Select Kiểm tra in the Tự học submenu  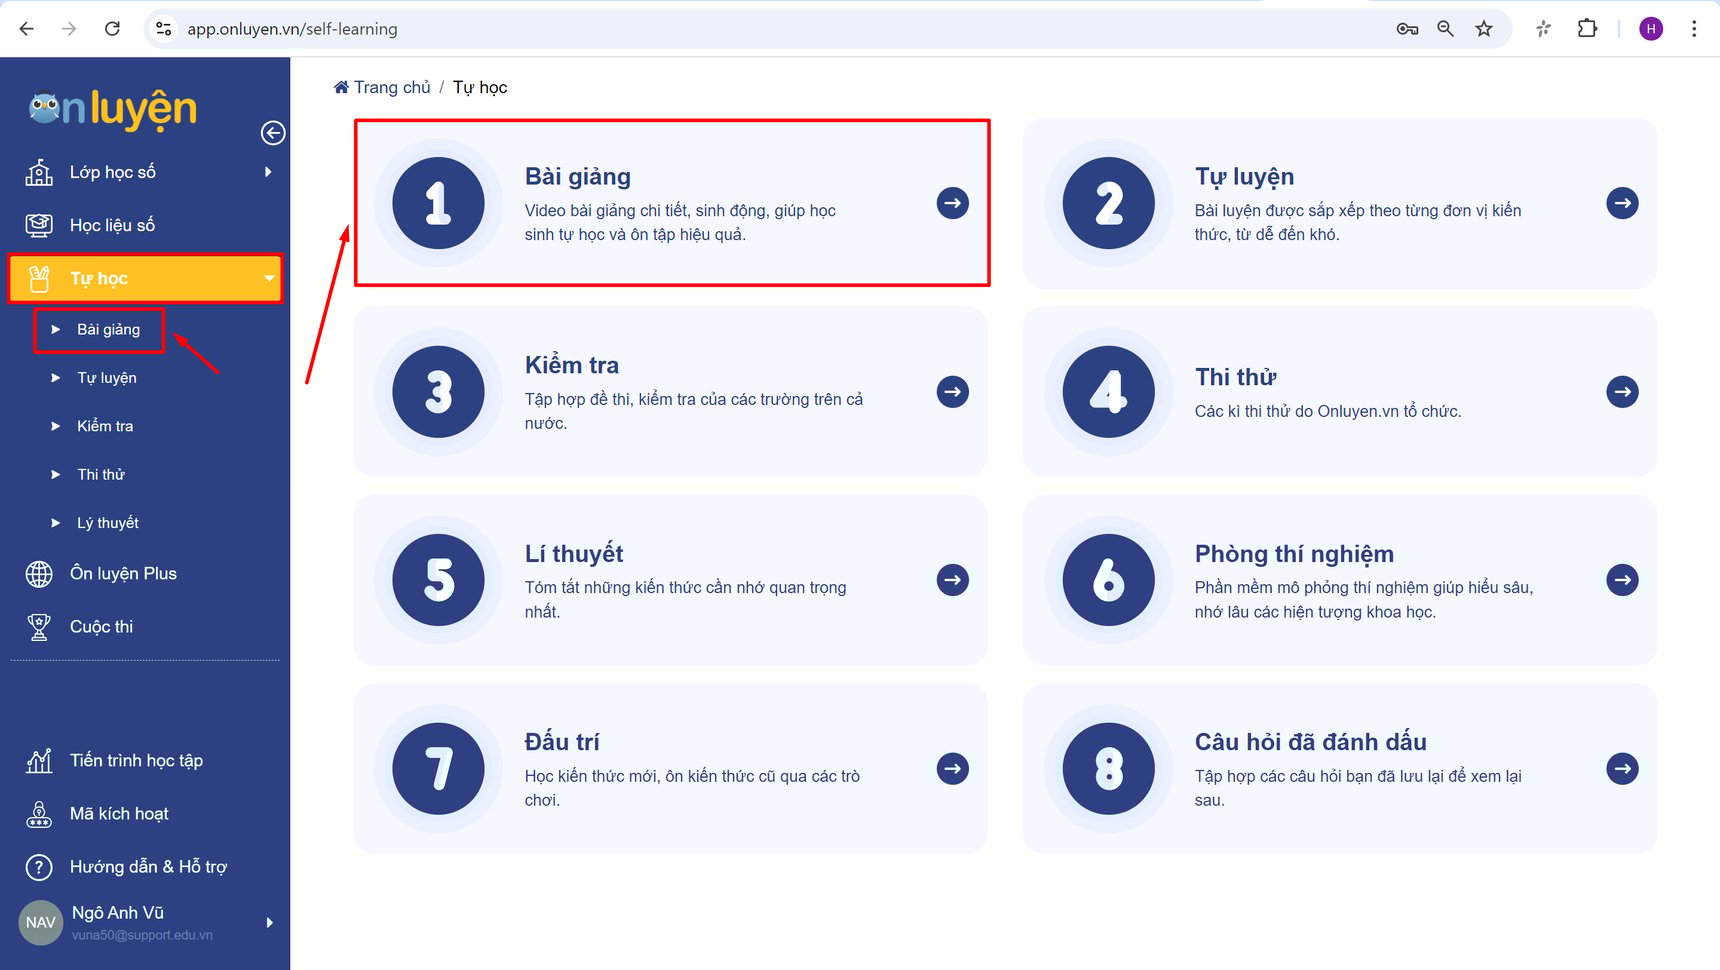pos(104,425)
